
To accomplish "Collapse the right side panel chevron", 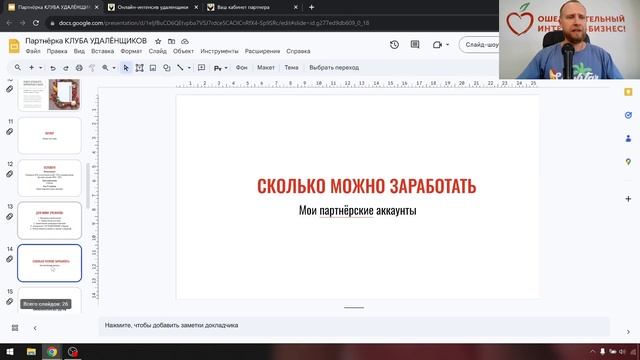I will tap(628, 332).
